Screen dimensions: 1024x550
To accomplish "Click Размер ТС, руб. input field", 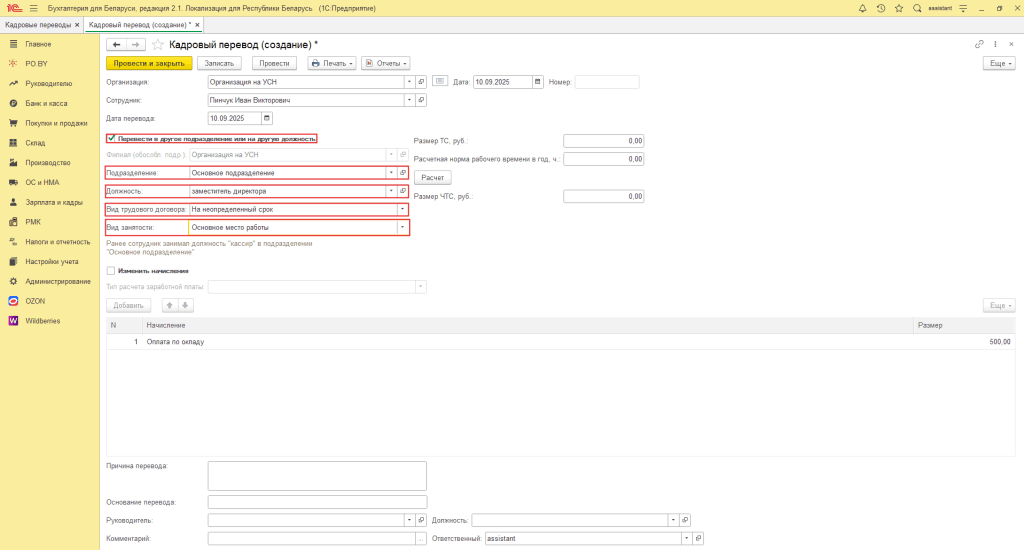I will 603,140.
